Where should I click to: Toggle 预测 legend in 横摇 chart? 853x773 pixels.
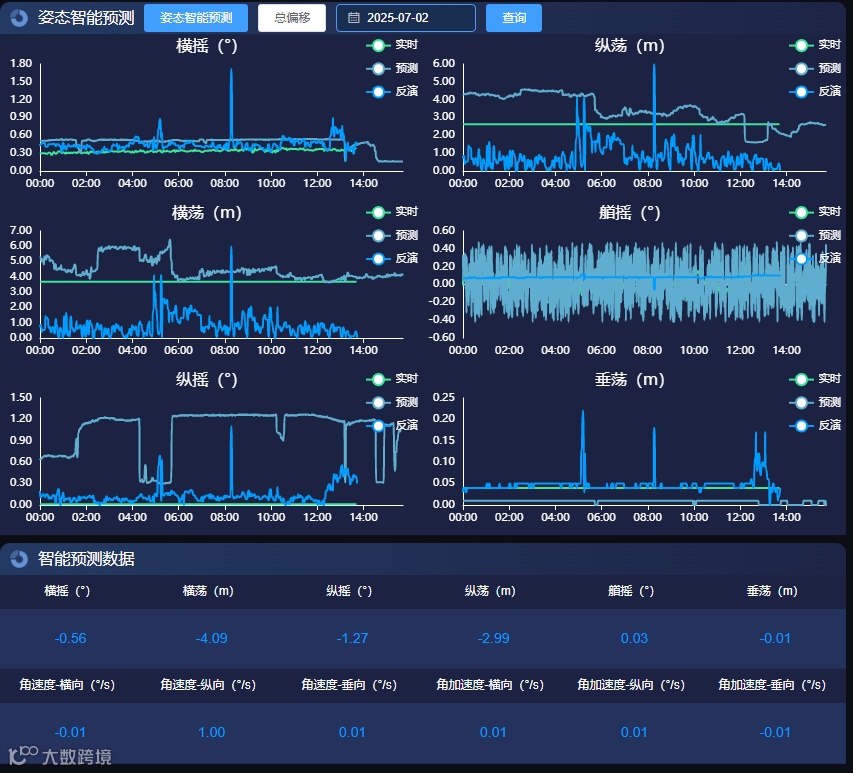392,69
